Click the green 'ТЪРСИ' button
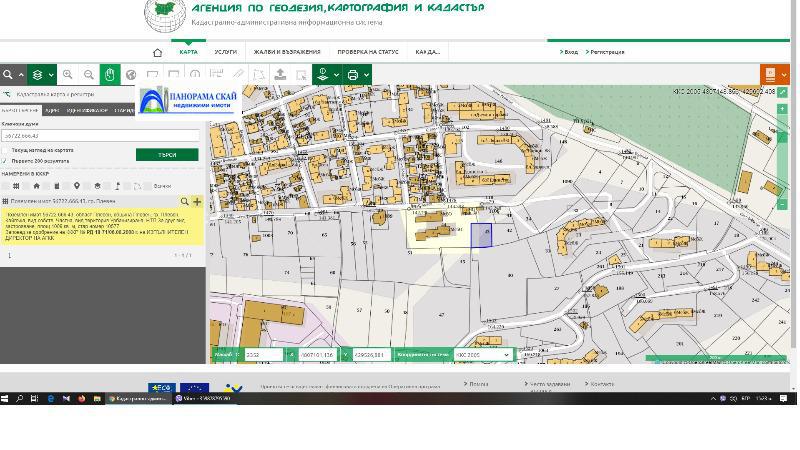This screenshot has height=450, width=800. (167, 155)
